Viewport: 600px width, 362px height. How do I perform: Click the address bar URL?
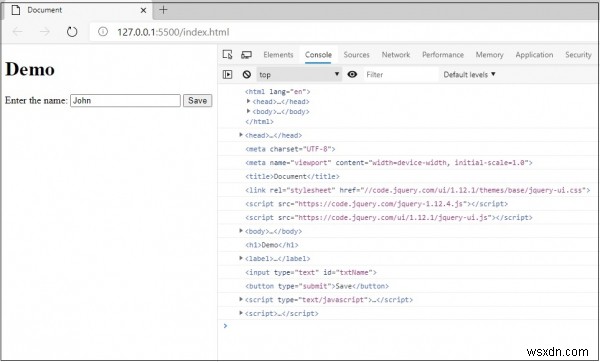173,32
